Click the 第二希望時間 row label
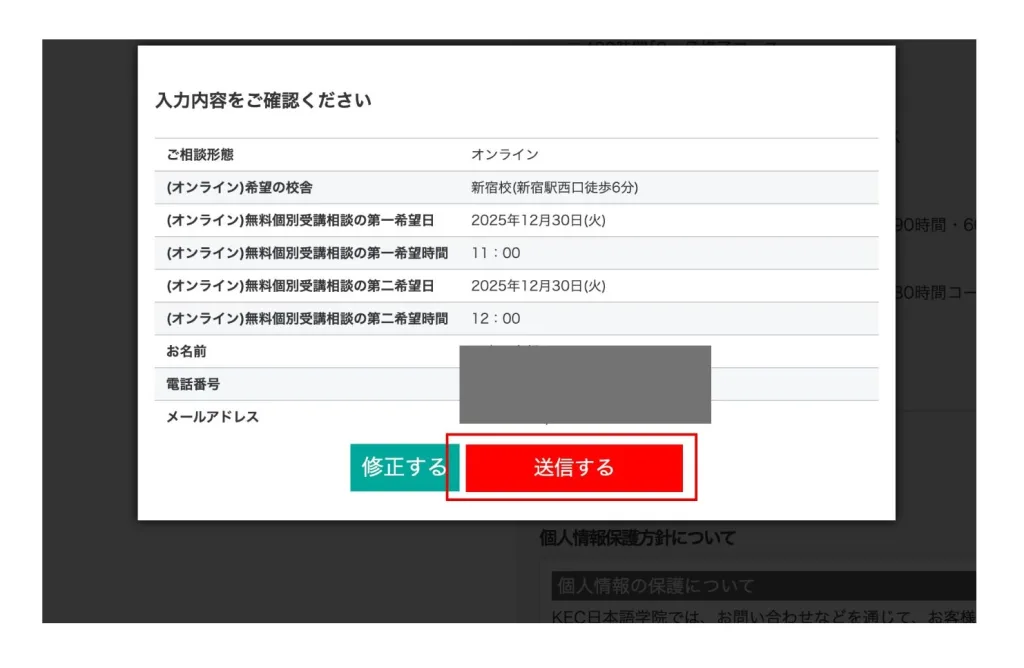The height and width of the screenshot is (668, 1024). pyautogui.click(x=307, y=318)
